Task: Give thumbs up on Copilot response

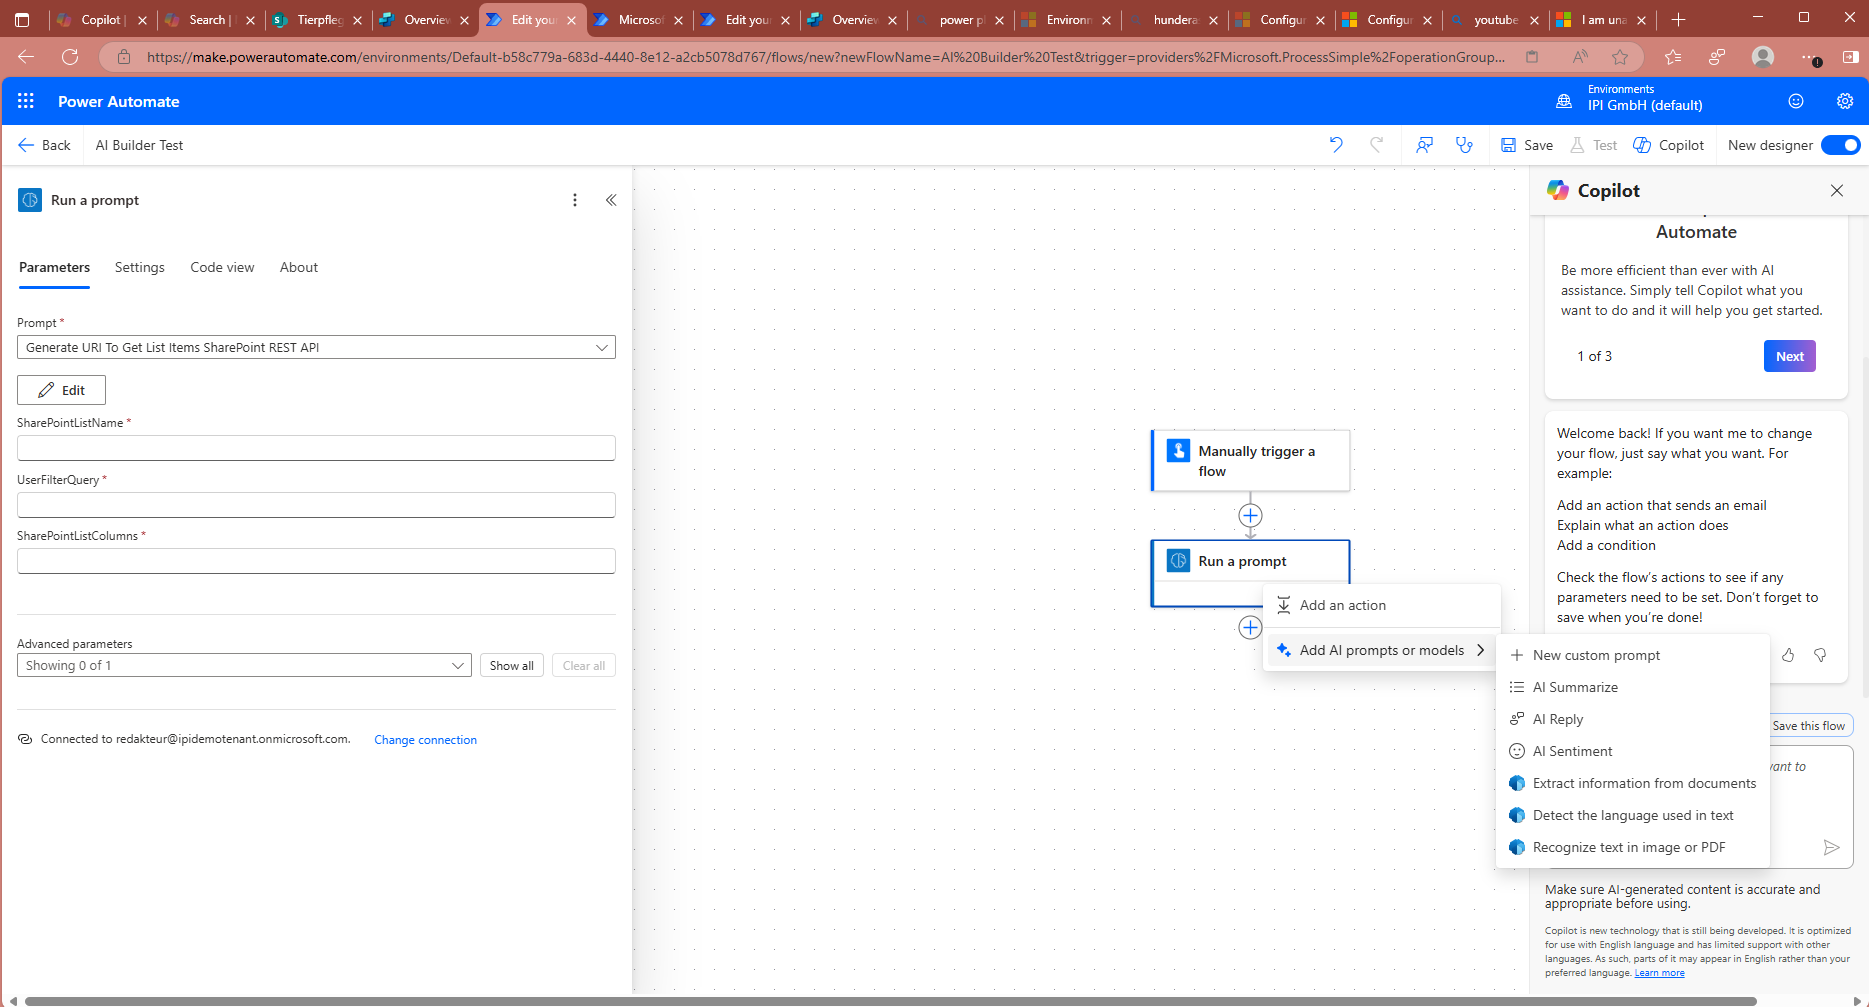Action: pyautogui.click(x=1788, y=655)
